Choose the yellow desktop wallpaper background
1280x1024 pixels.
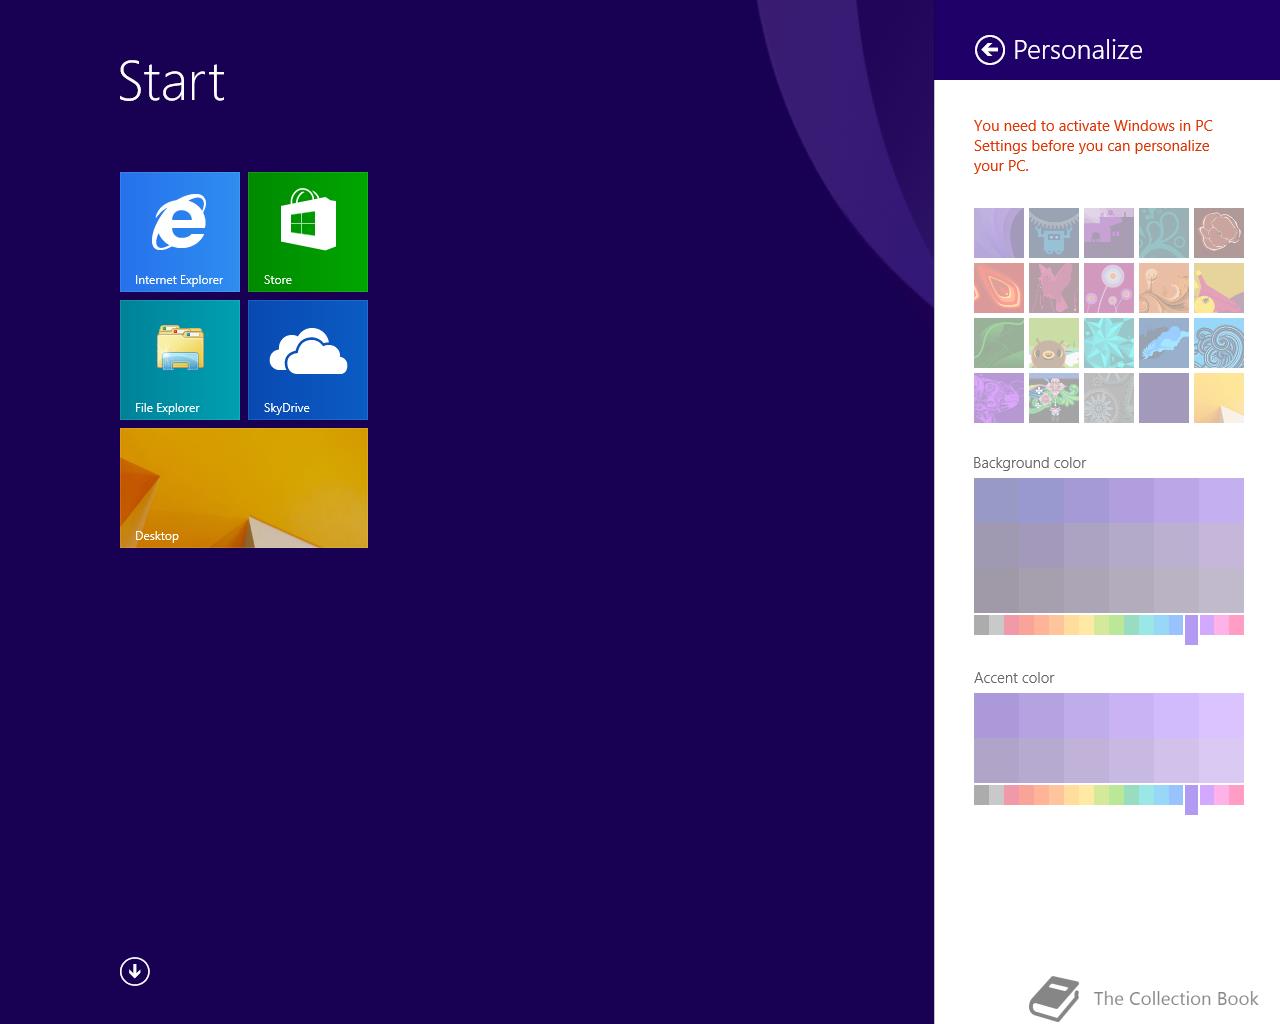point(1219,398)
